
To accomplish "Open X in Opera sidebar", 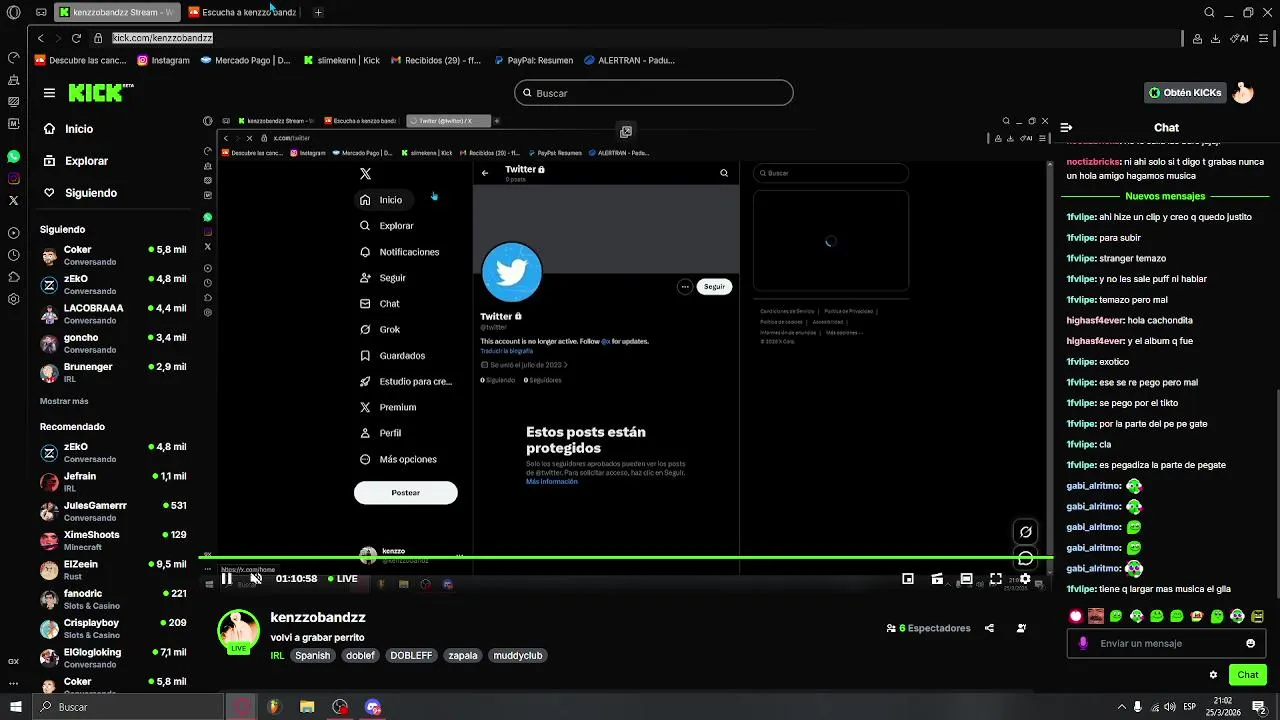I will (x=13, y=201).
